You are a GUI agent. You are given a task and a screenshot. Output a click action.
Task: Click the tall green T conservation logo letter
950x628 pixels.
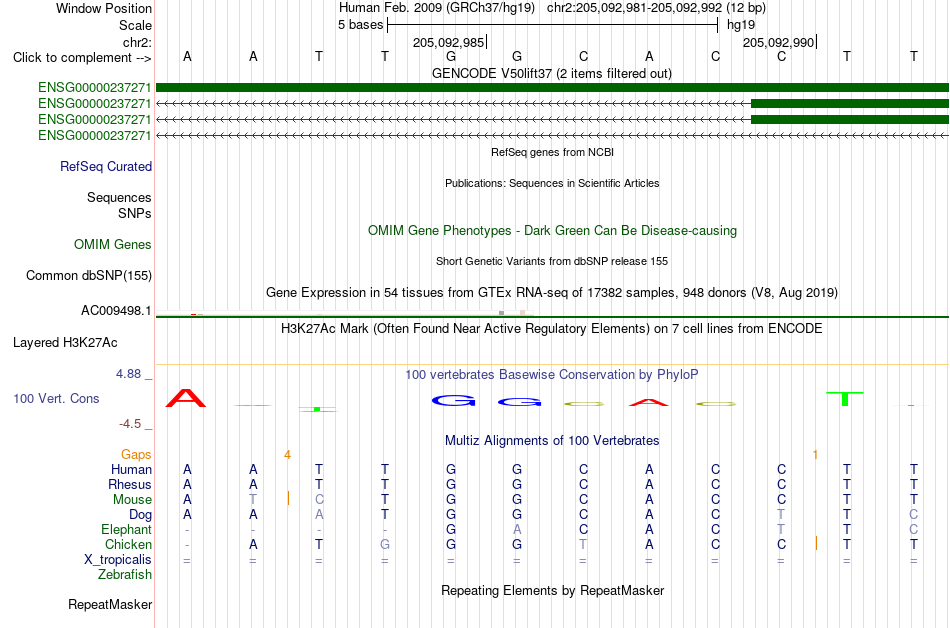[845, 399]
